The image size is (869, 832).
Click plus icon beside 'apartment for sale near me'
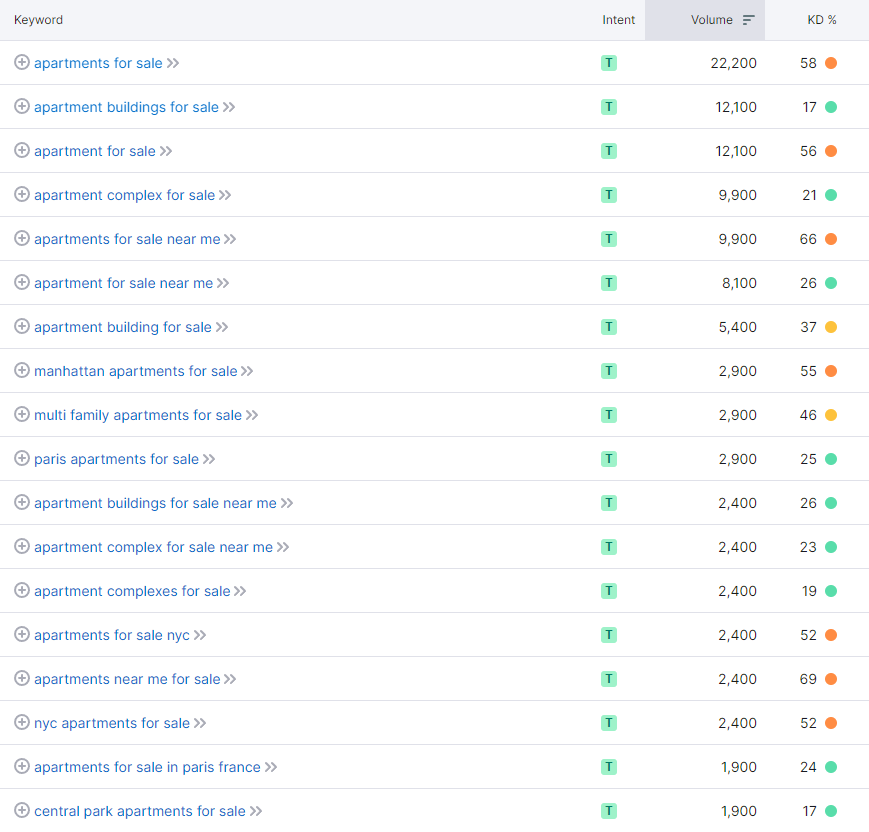click(22, 282)
